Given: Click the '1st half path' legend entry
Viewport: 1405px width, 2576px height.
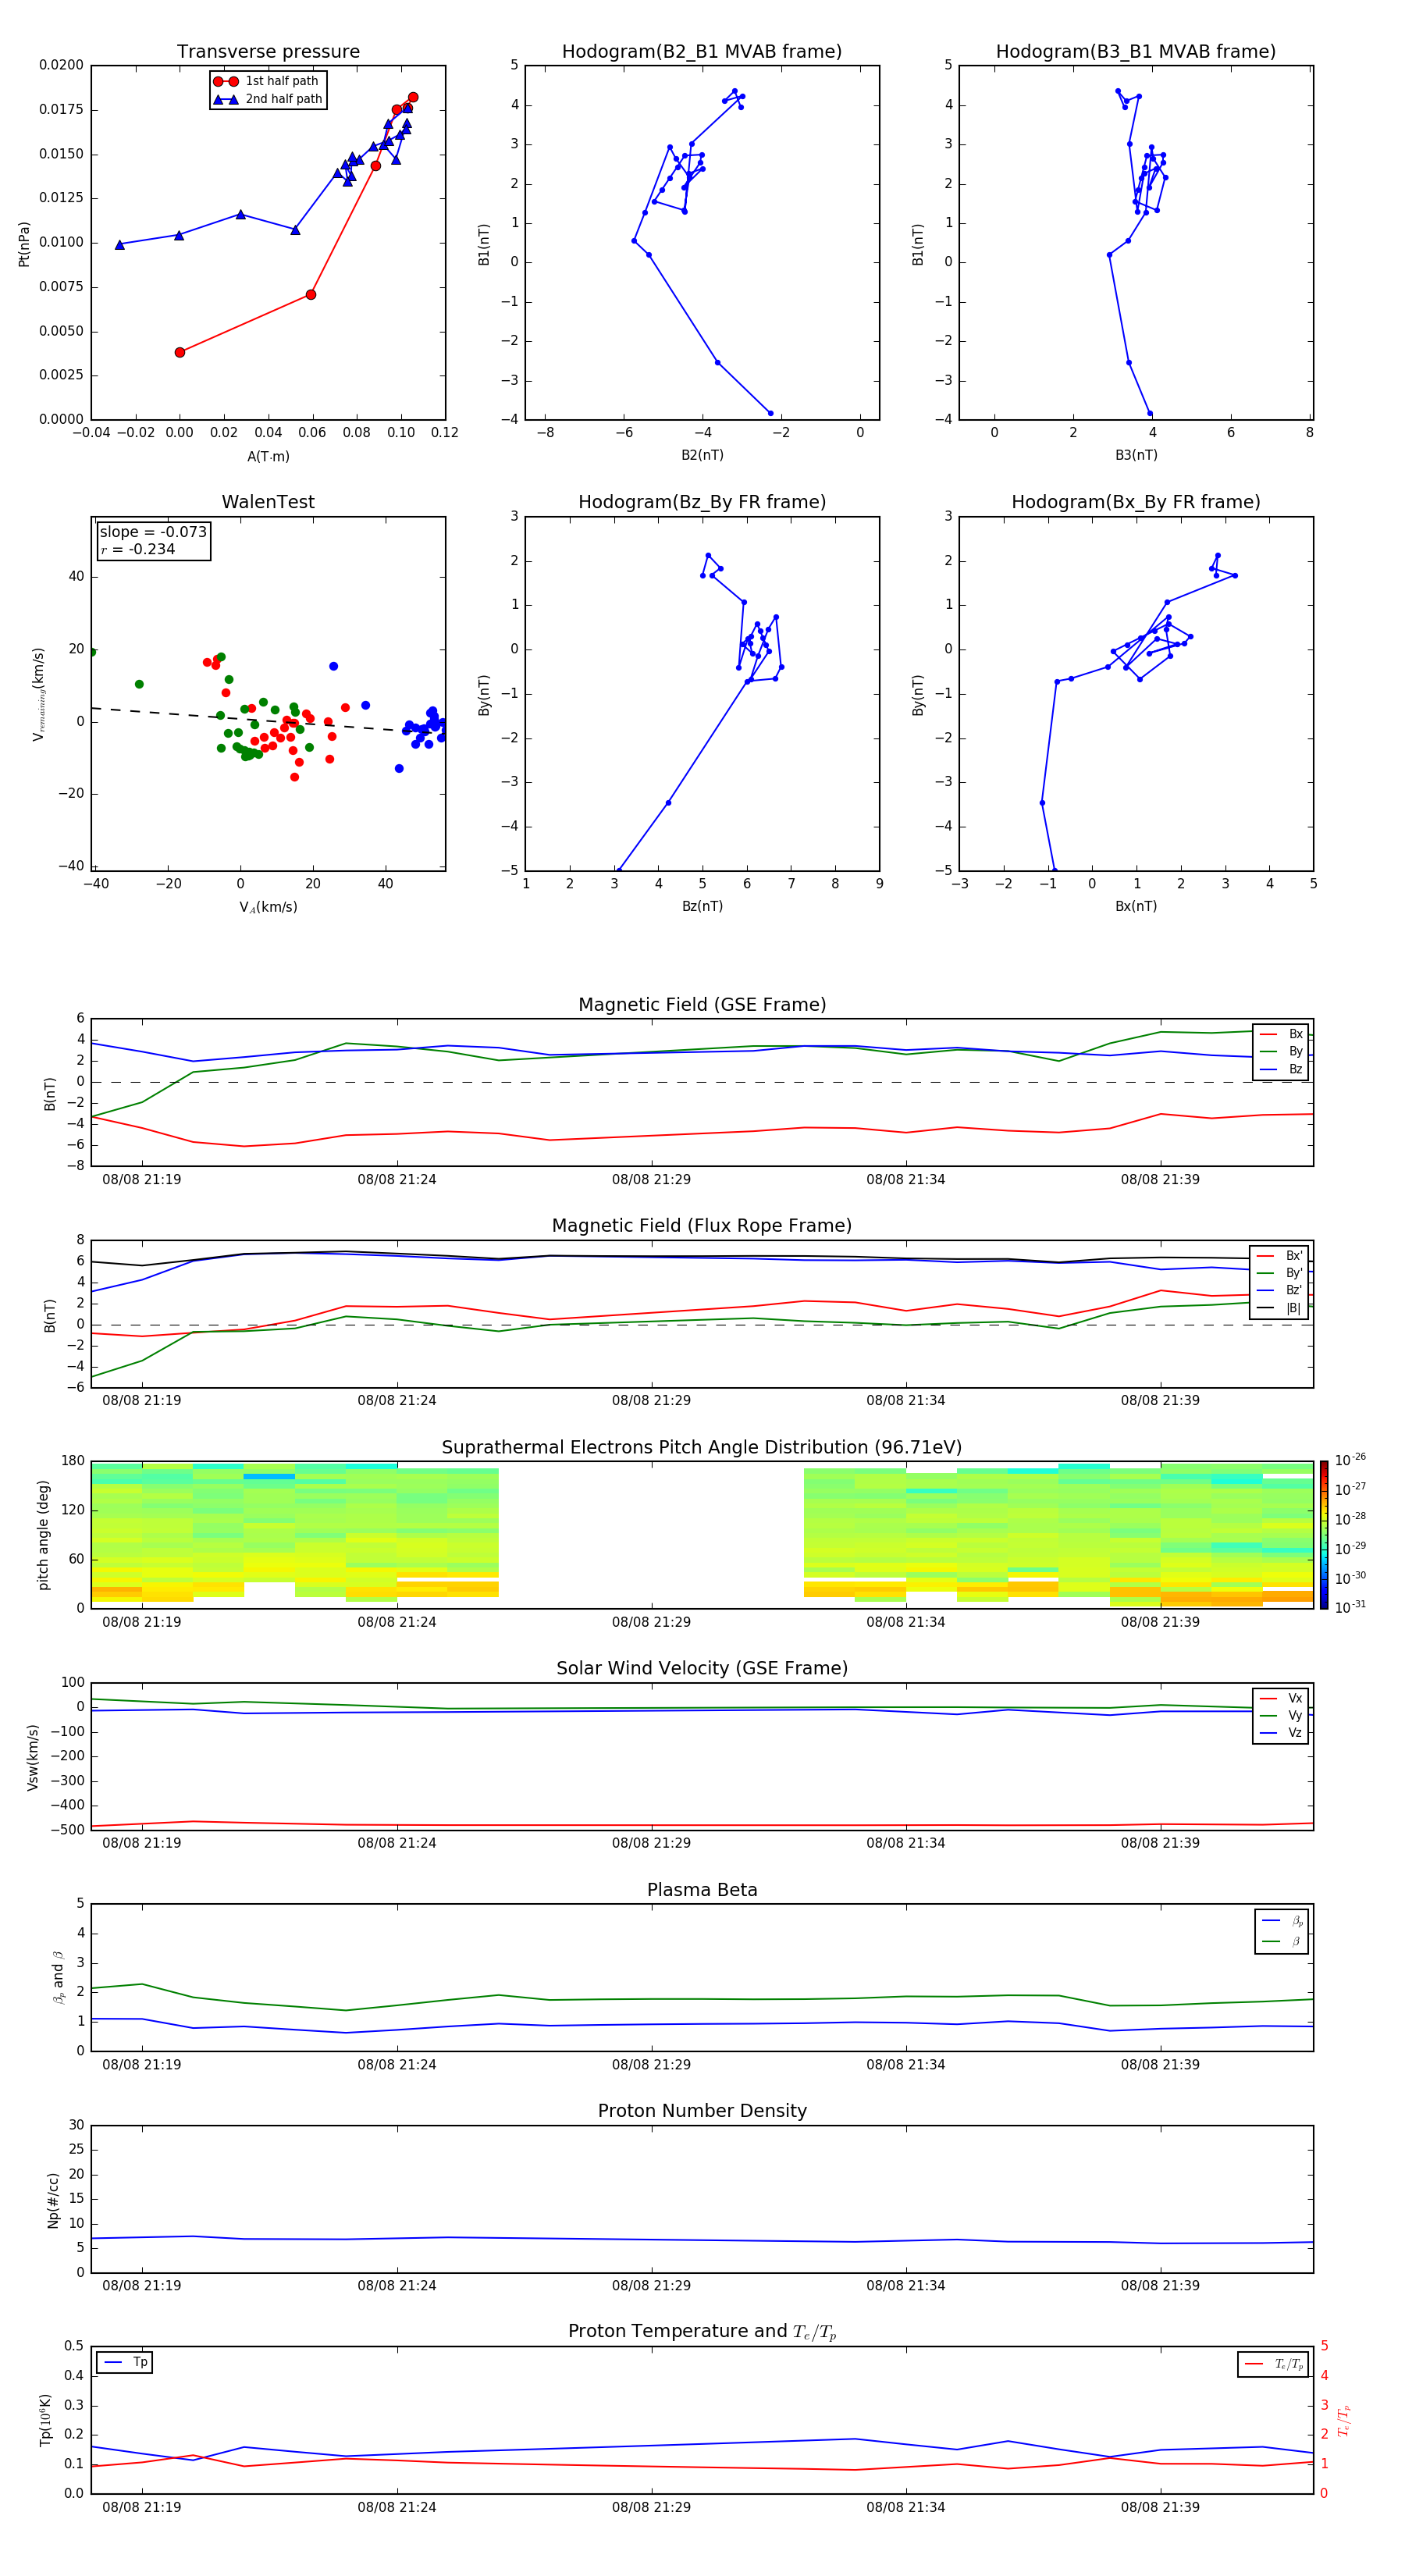Looking at the screenshot, I should tap(266, 81).
